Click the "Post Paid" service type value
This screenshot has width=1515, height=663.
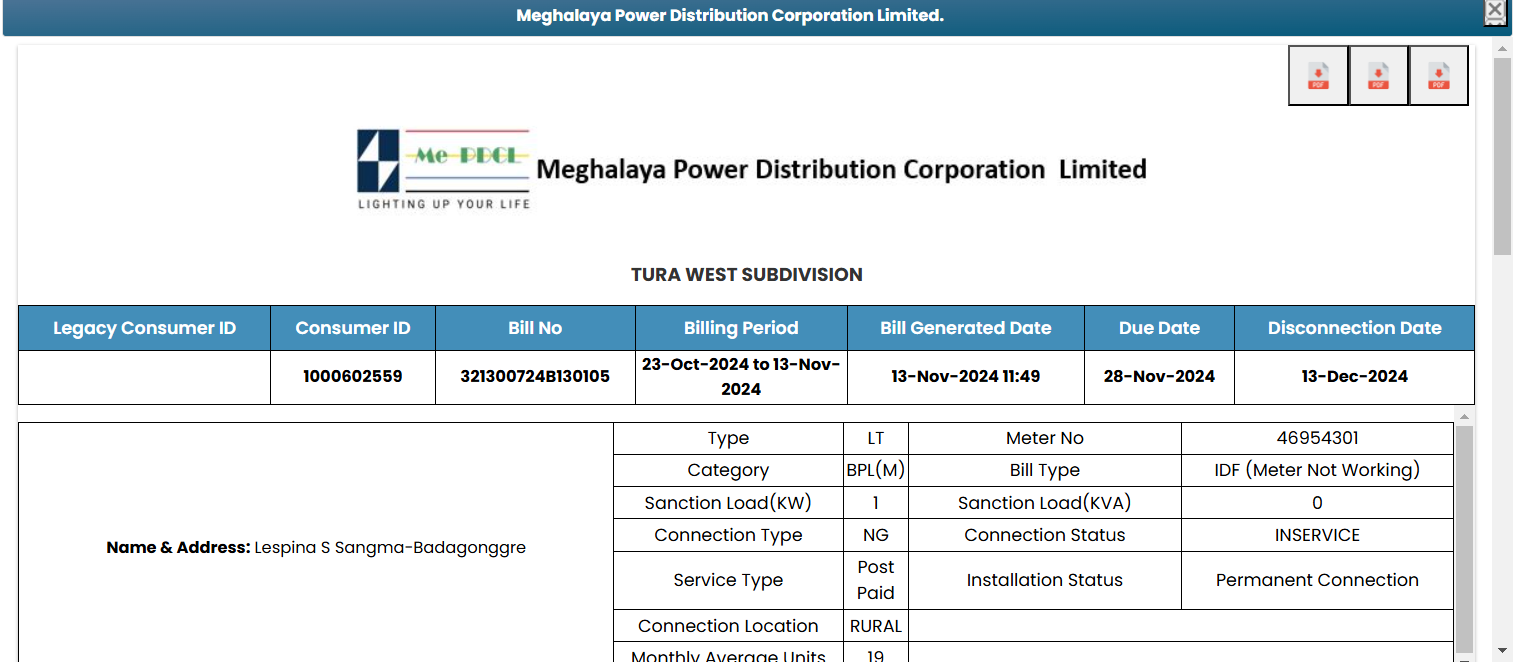point(876,580)
